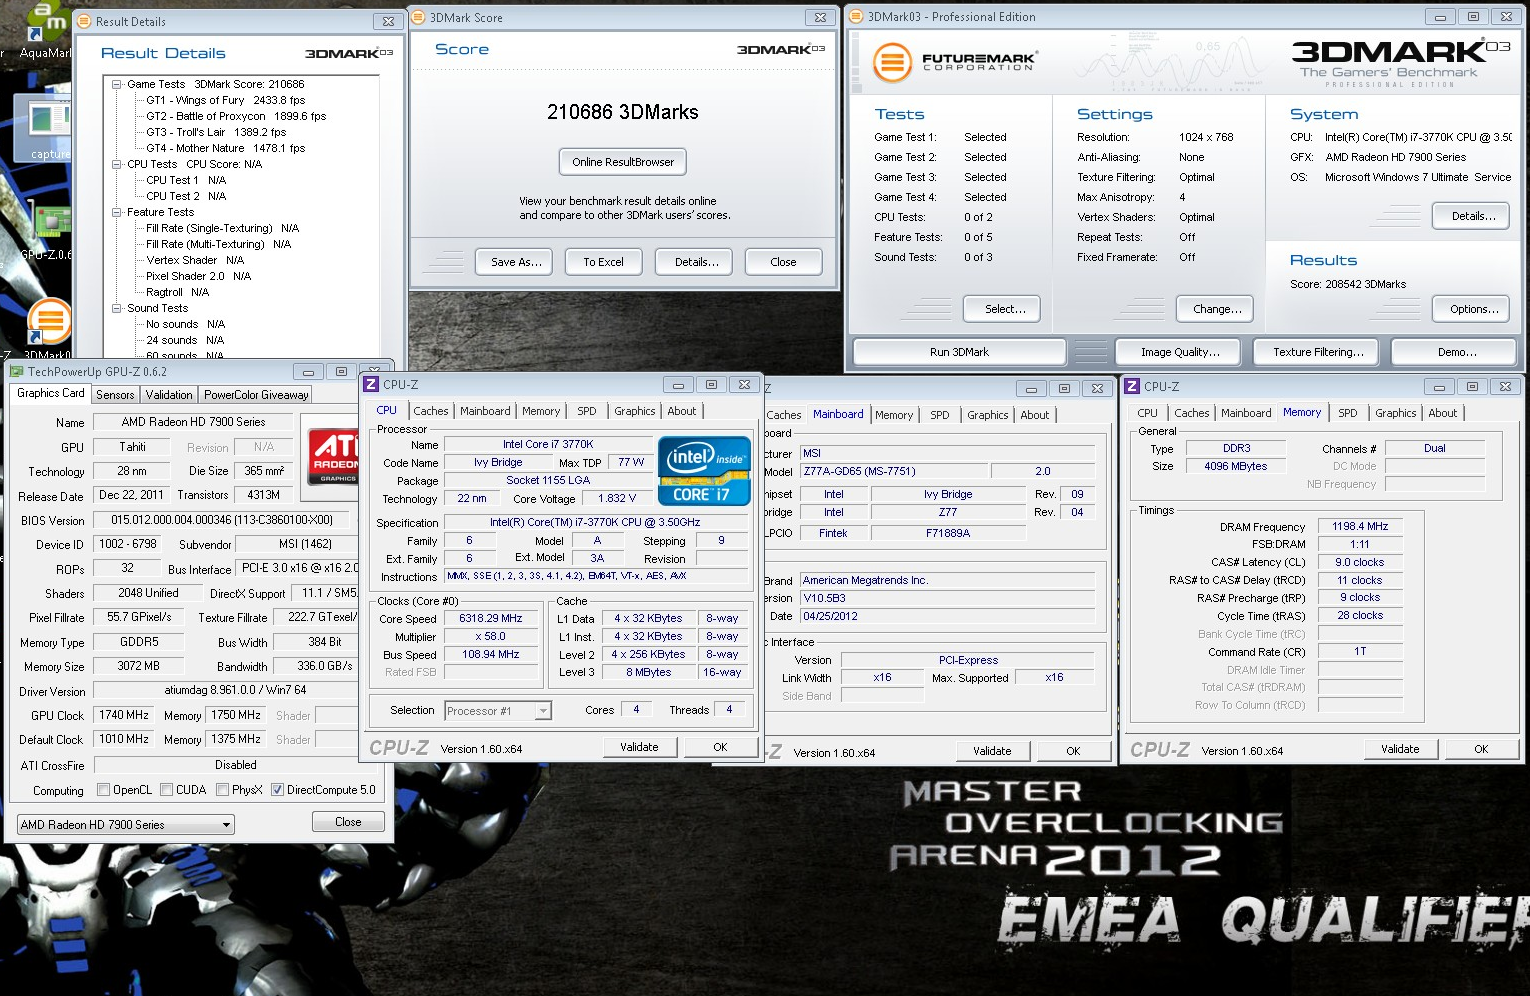The image size is (1530, 996).
Task: Open the PowerColor Giveaway tab
Action: [256, 395]
